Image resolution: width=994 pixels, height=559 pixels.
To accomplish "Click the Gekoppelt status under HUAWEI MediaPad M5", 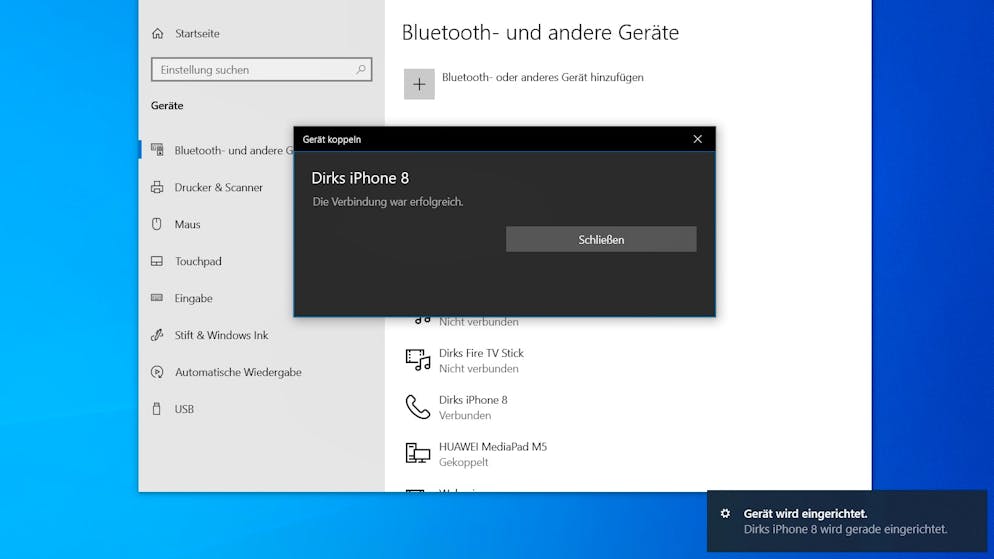I will [x=463, y=463].
